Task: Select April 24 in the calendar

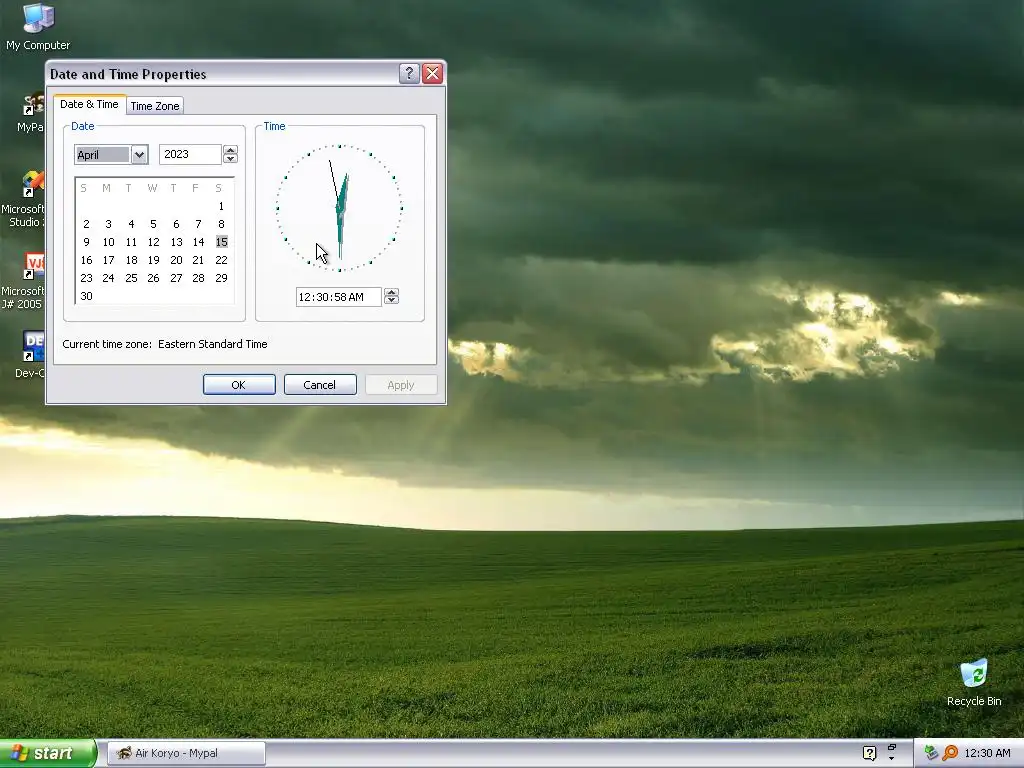Action: (x=108, y=278)
